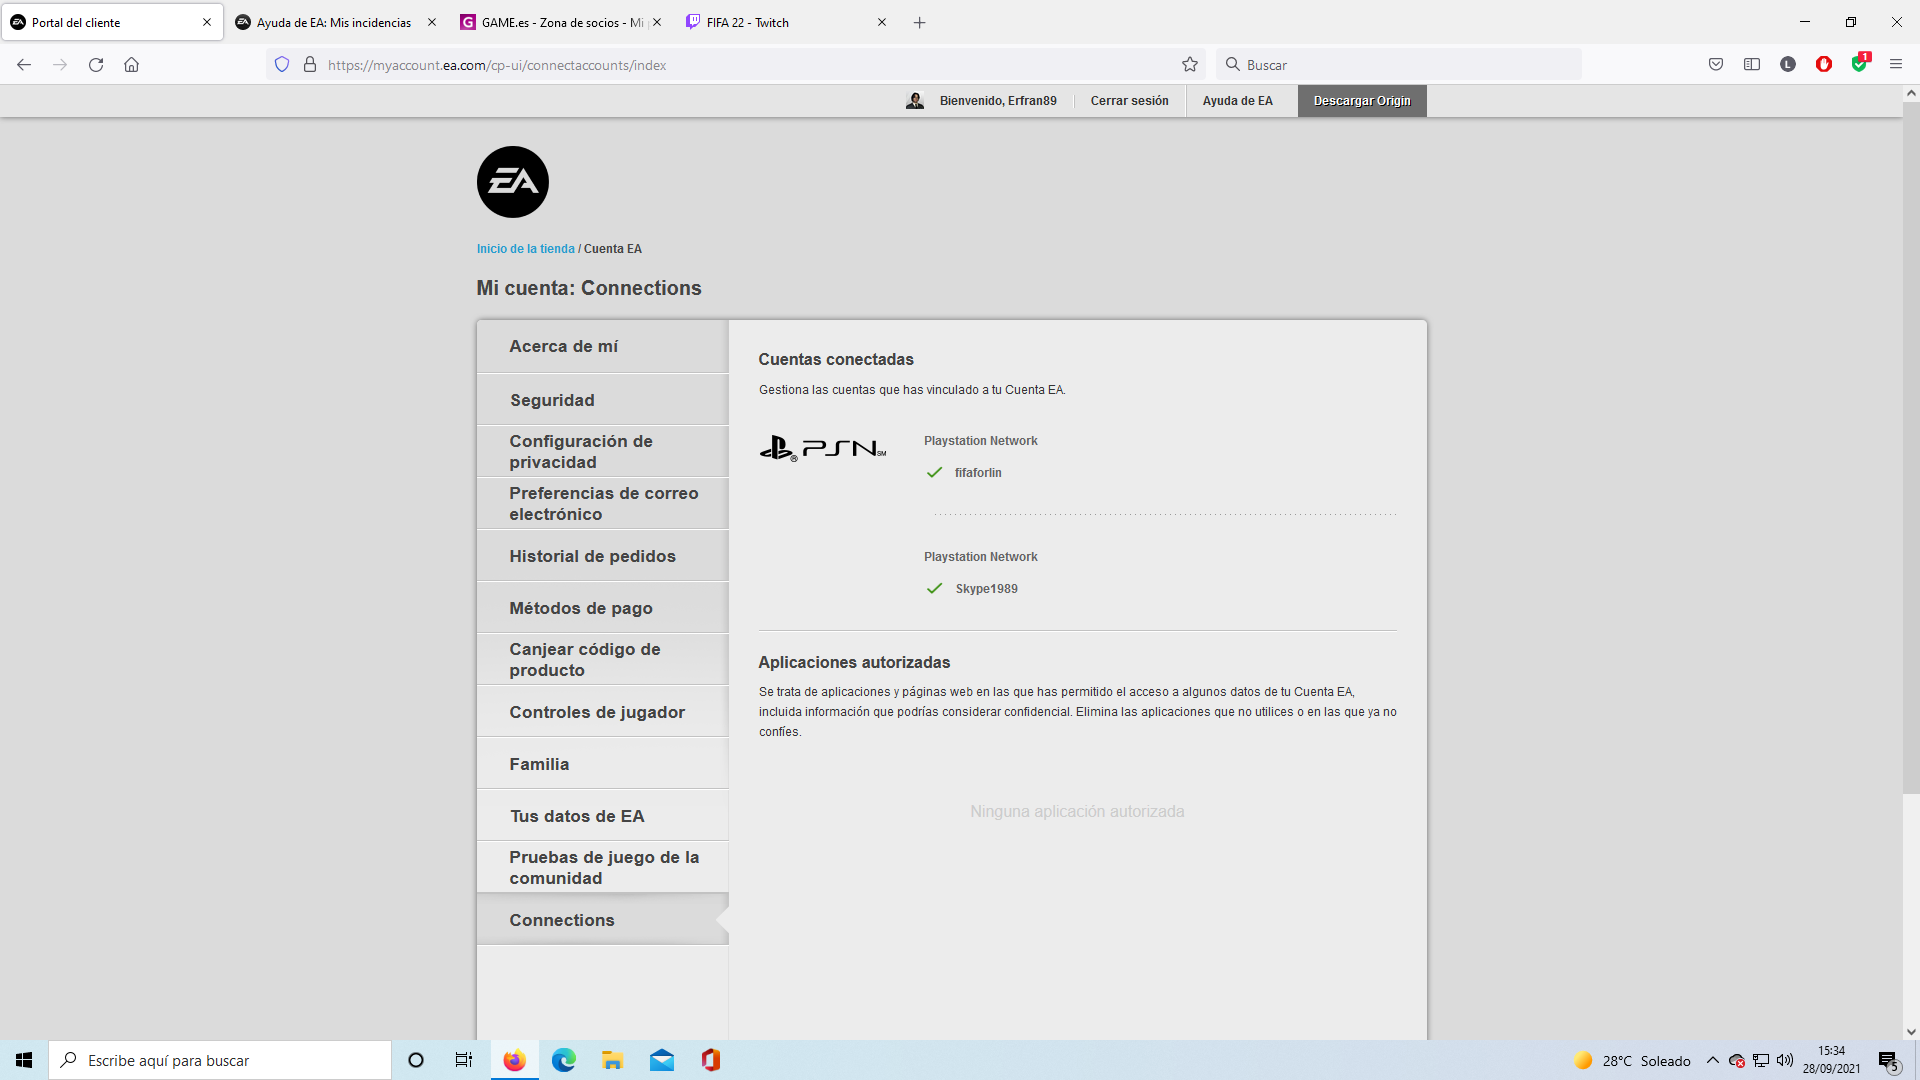The width and height of the screenshot is (1920, 1080).
Task: Open Microsoft Edge from taskbar
Action: coord(563,1060)
